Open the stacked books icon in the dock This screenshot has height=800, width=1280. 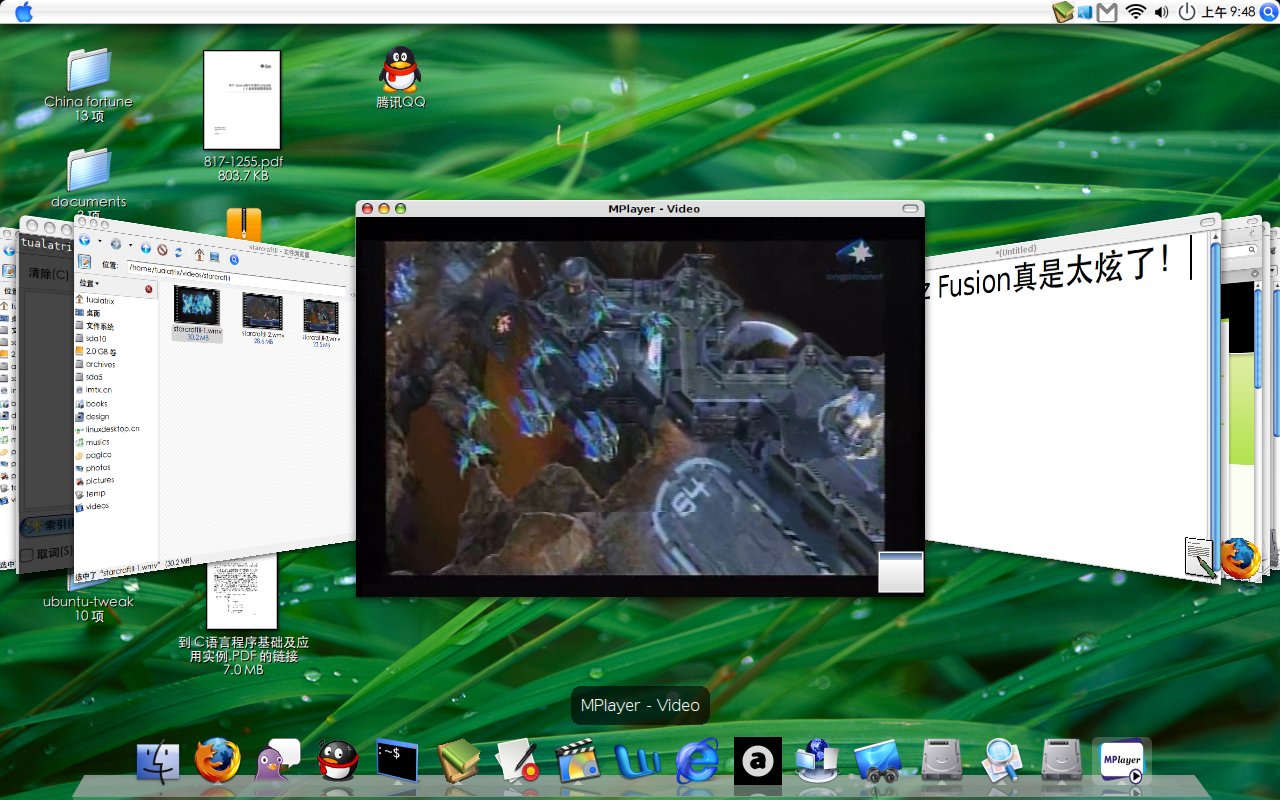[x=458, y=761]
